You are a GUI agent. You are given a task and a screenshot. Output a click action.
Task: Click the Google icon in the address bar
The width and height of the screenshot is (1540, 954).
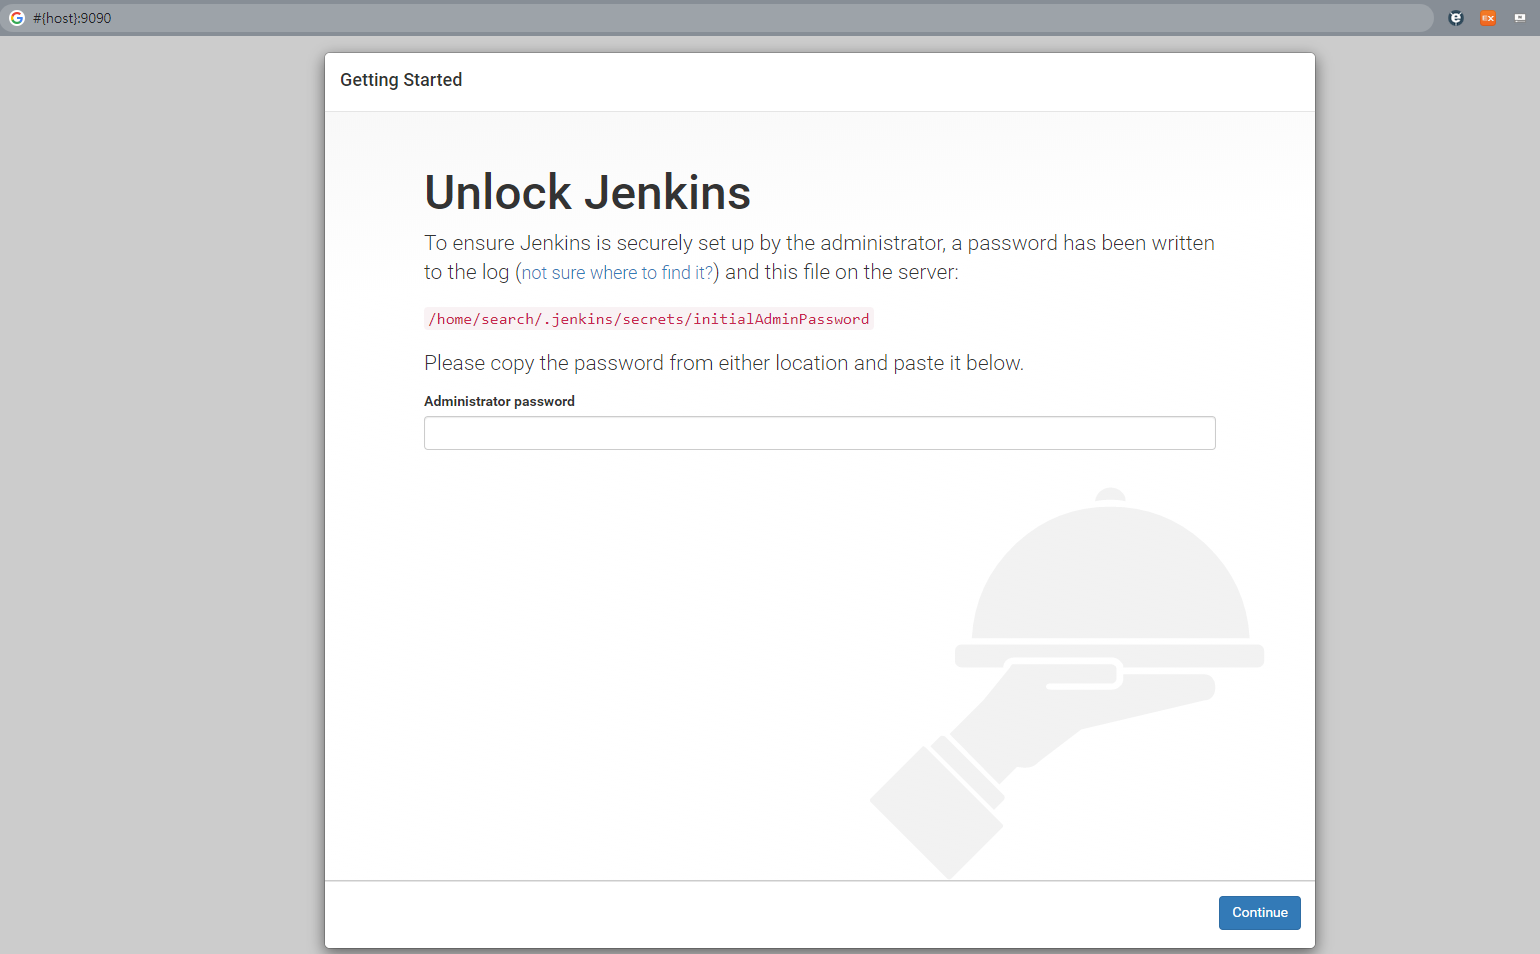tap(17, 18)
